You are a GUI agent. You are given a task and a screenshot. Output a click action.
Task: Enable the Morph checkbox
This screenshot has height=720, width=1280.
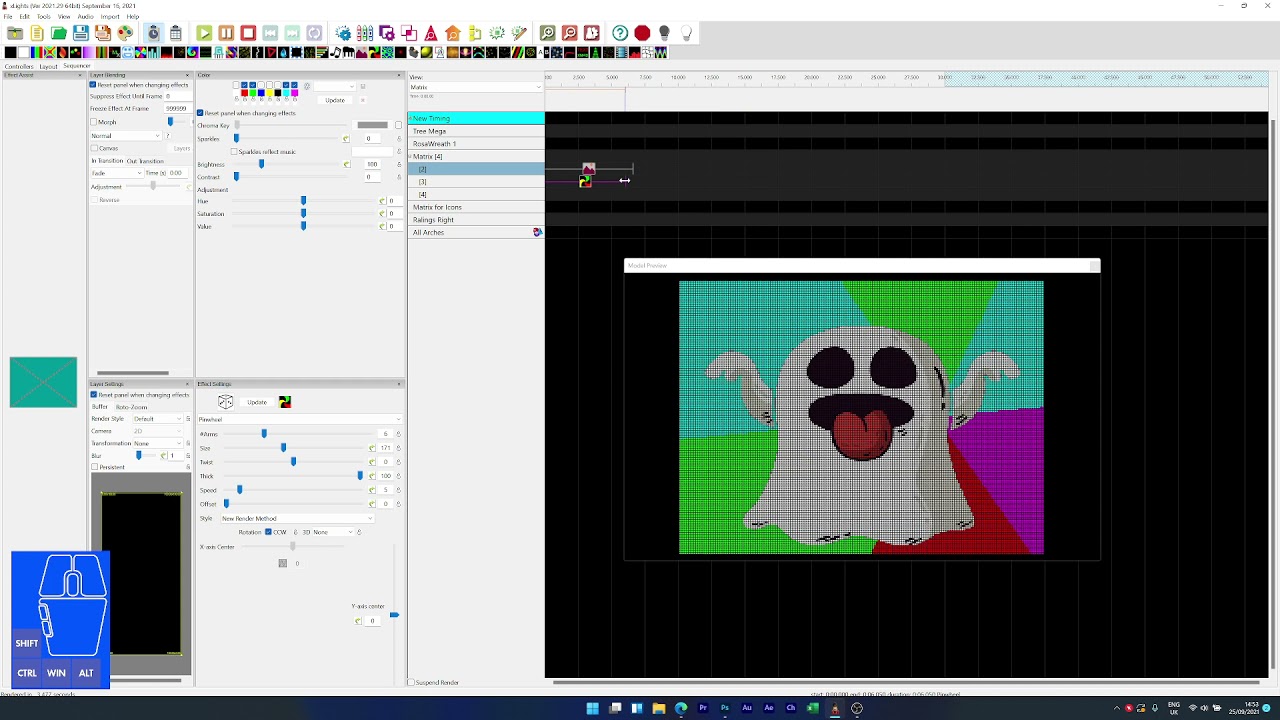(x=94, y=122)
